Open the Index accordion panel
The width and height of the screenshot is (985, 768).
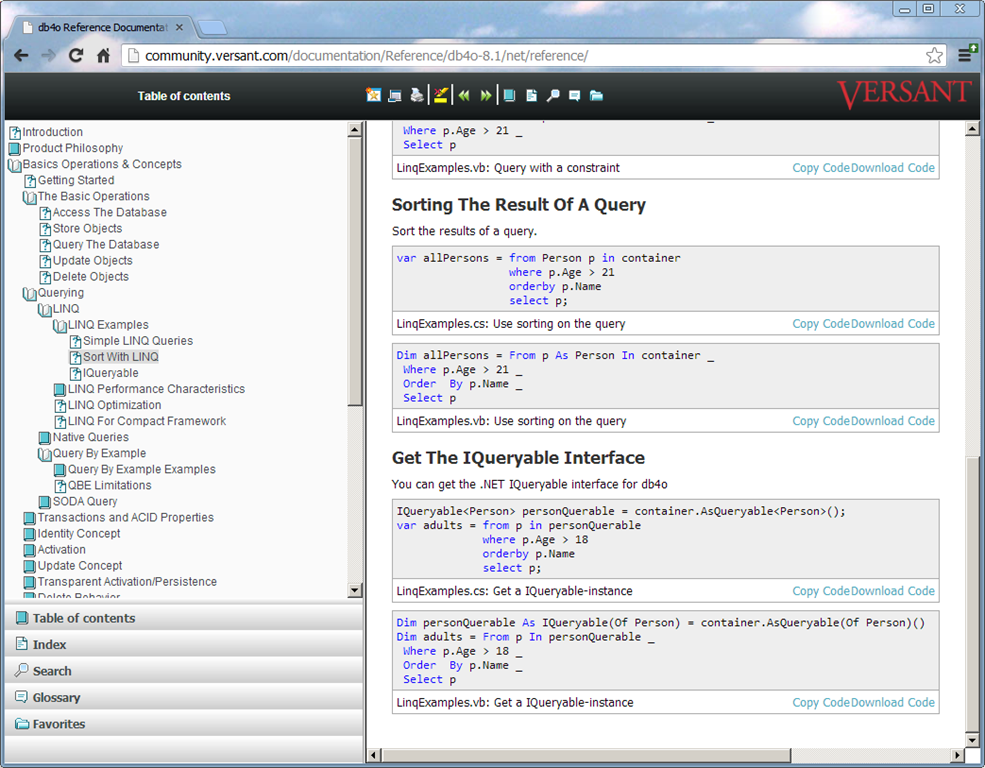(x=49, y=645)
